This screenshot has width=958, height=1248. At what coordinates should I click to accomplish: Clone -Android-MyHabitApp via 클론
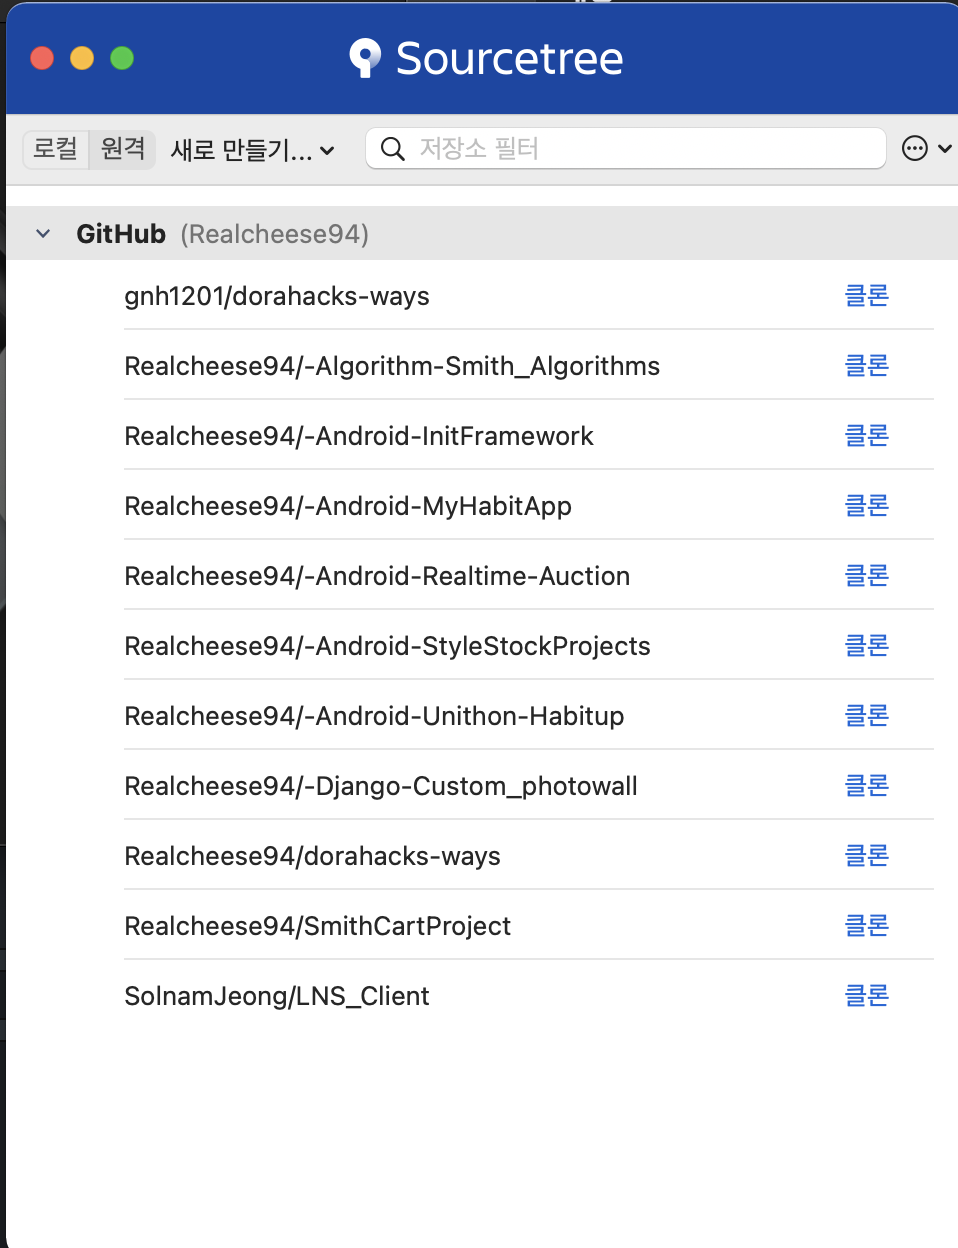coord(867,506)
